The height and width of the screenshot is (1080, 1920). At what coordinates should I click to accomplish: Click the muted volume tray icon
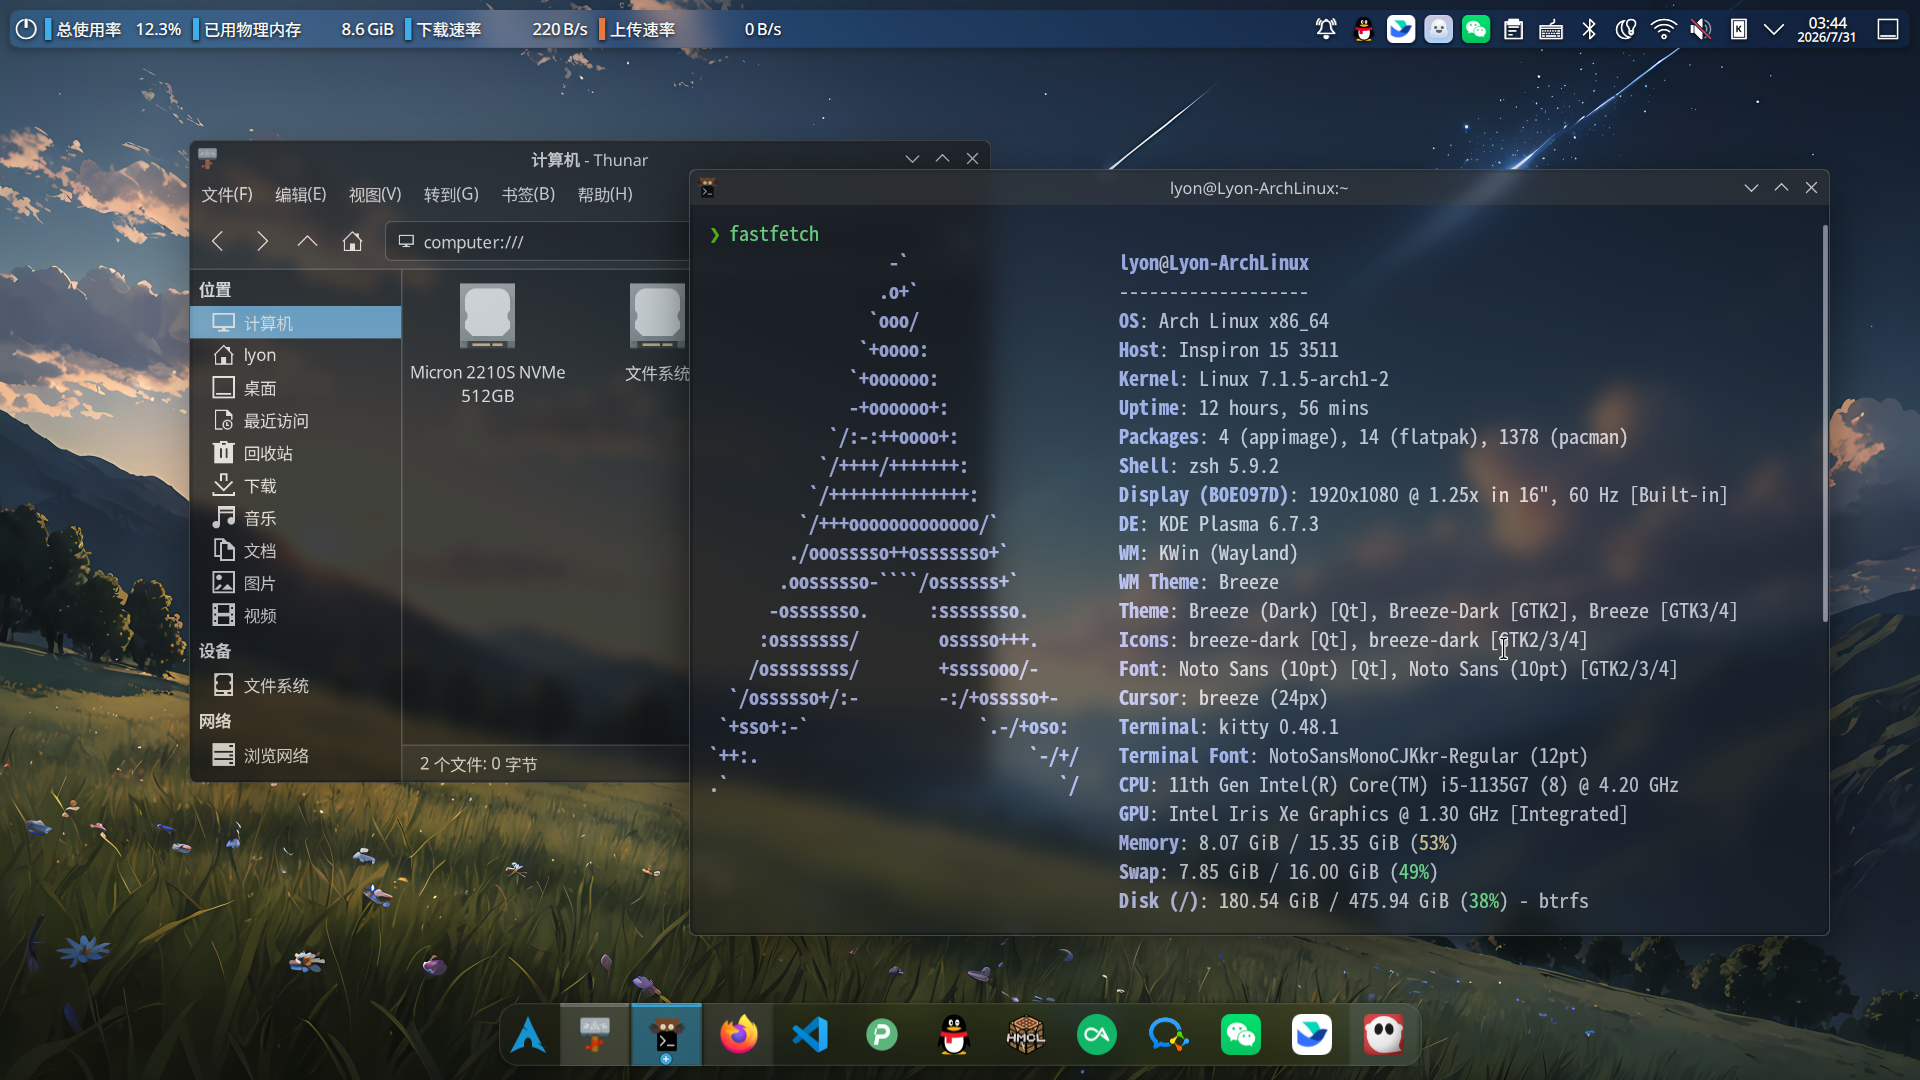click(1701, 29)
